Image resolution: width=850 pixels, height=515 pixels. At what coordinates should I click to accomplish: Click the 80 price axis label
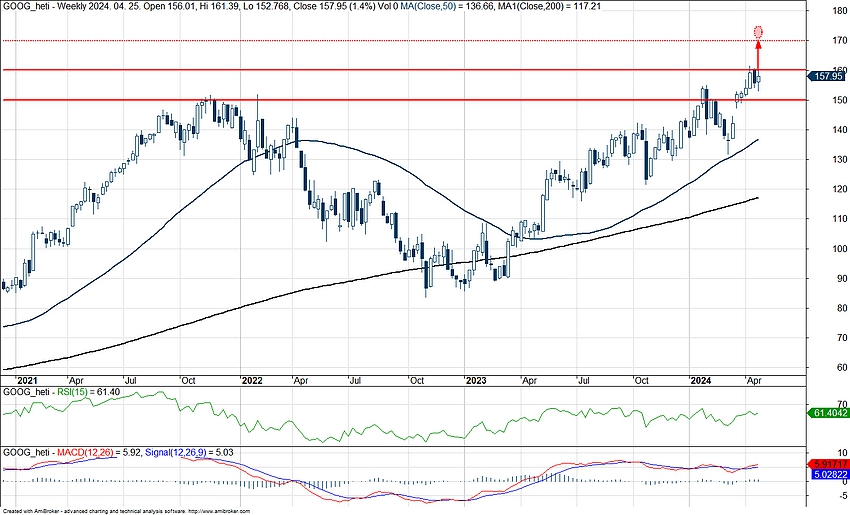tap(843, 308)
